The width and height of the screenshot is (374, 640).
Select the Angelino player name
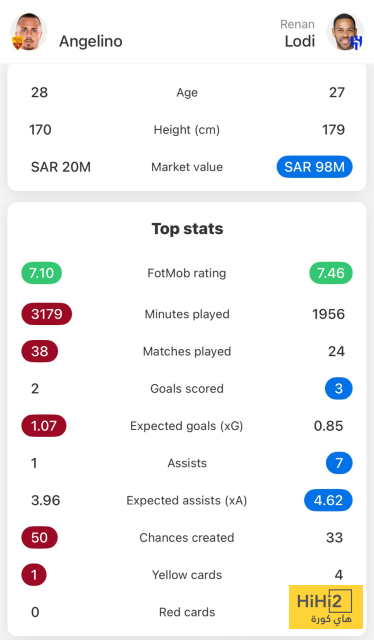tap(91, 41)
